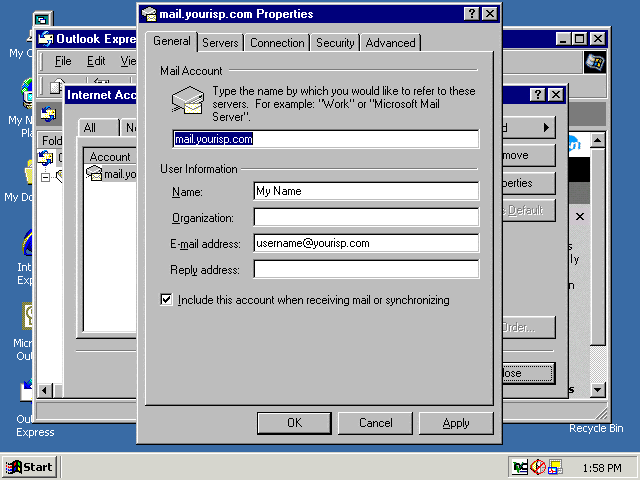Maximize the Outlook Express window
This screenshot has width=640, height=480.
579,39
